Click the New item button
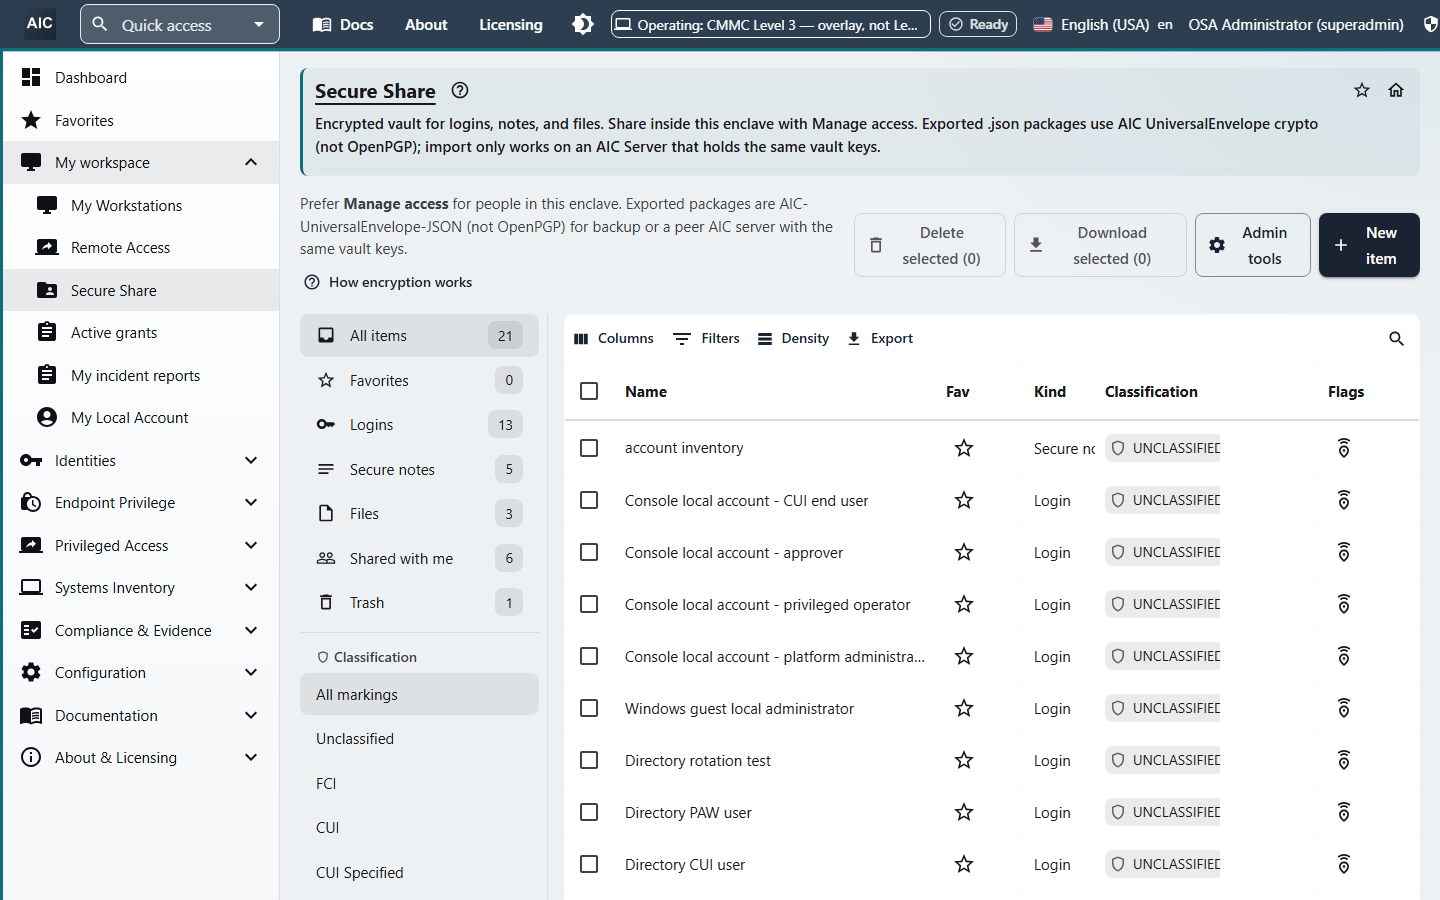This screenshot has width=1440, height=900. click(x=1369, y=245)
